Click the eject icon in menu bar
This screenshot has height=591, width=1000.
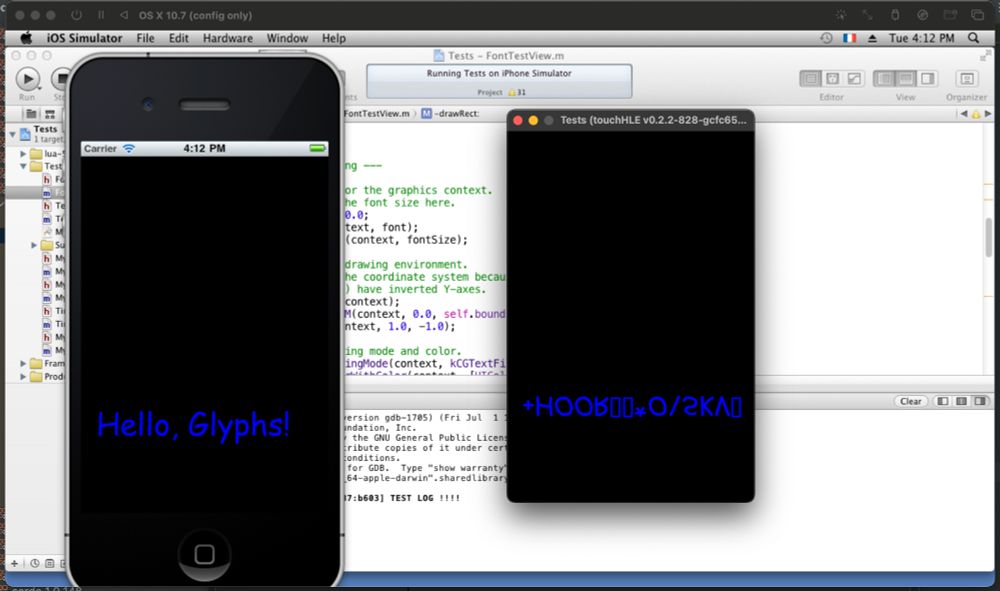tap(872, 38)
